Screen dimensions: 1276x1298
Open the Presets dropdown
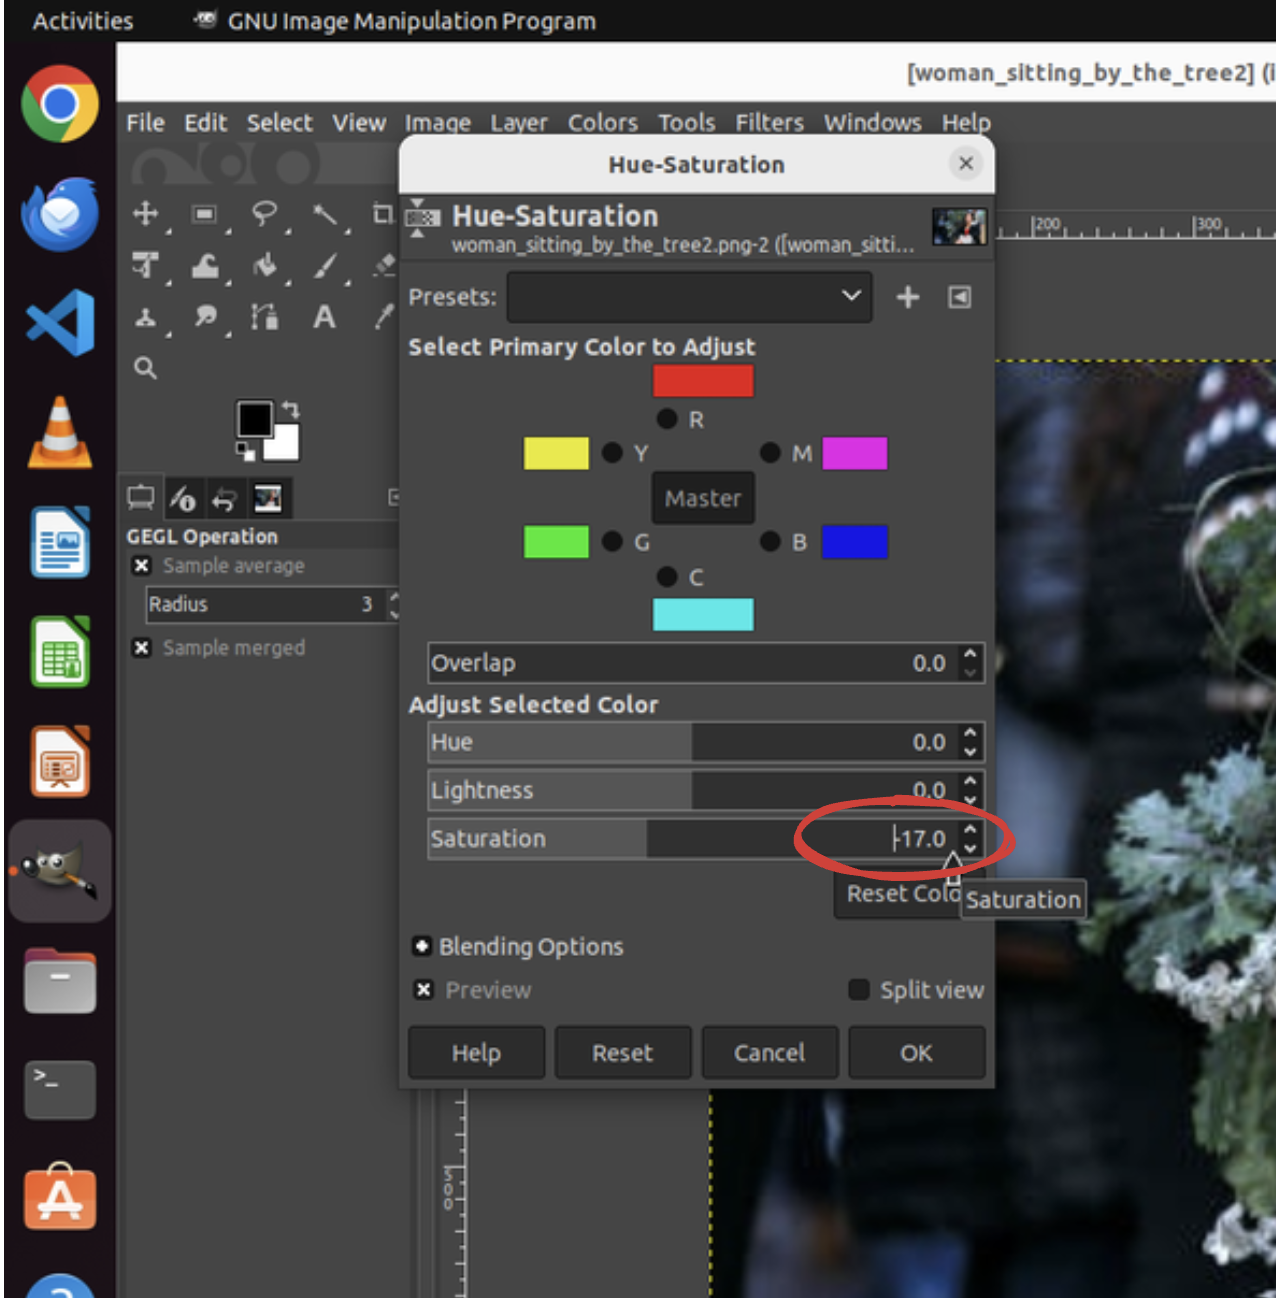pyautogui.click(x=689, y=297)
